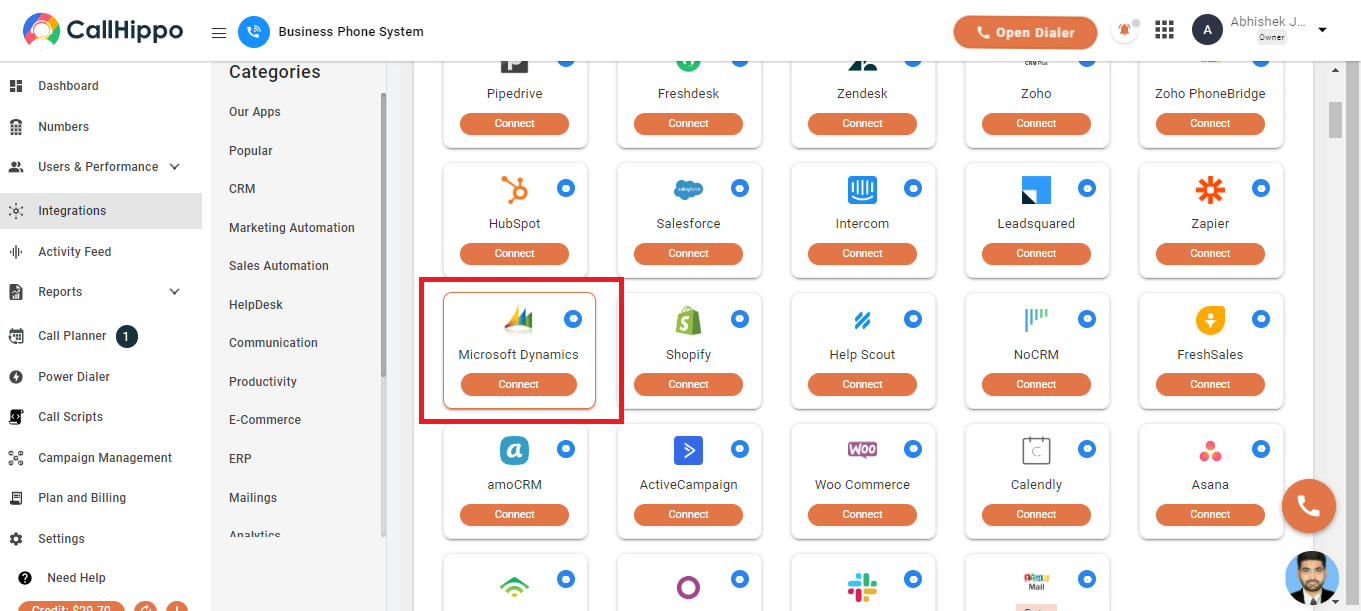This screenshot has width=1361, height=611.
Task: Connect the amoCRM integration
Action: coord(514,515)
